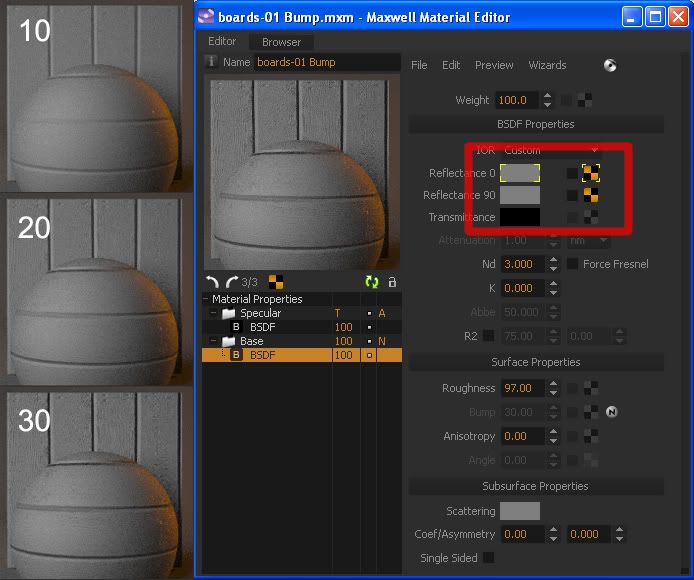694x580 pixels.
Task: Select the Specular layer row
Action: 302,313
